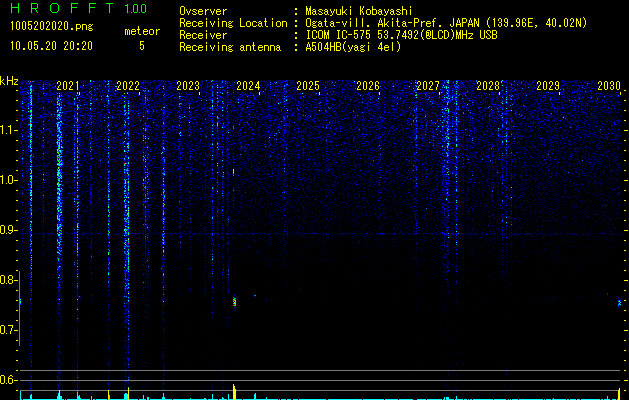Click the 0.7 kHz axis label
Viewport: 629px width, 400px height.
point(9,330)
